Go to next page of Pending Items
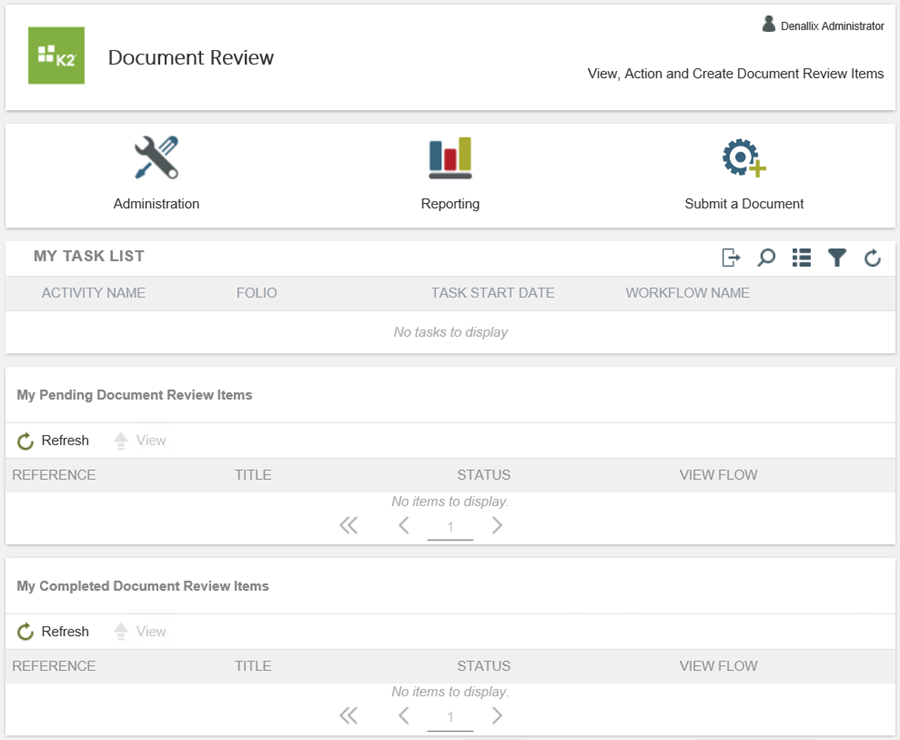Viewport: 900px width, 740px height. (497, 526)
